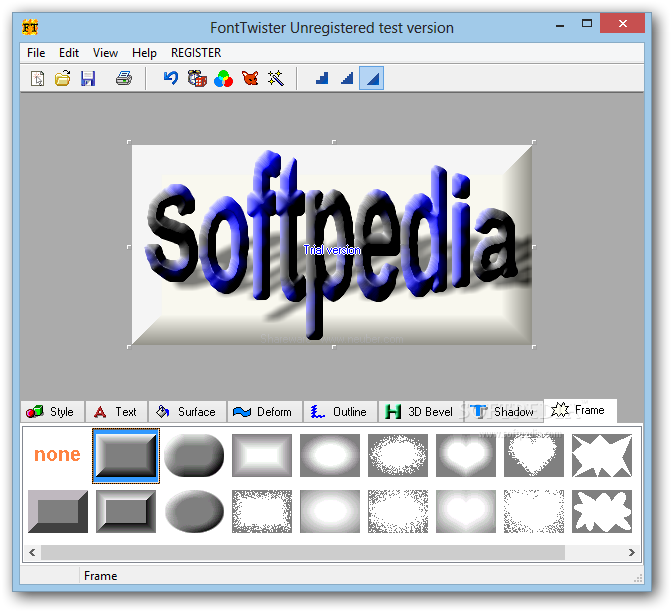
Task: Select the raised bevel rectangle frame, top row
Action: coord(126,455)
